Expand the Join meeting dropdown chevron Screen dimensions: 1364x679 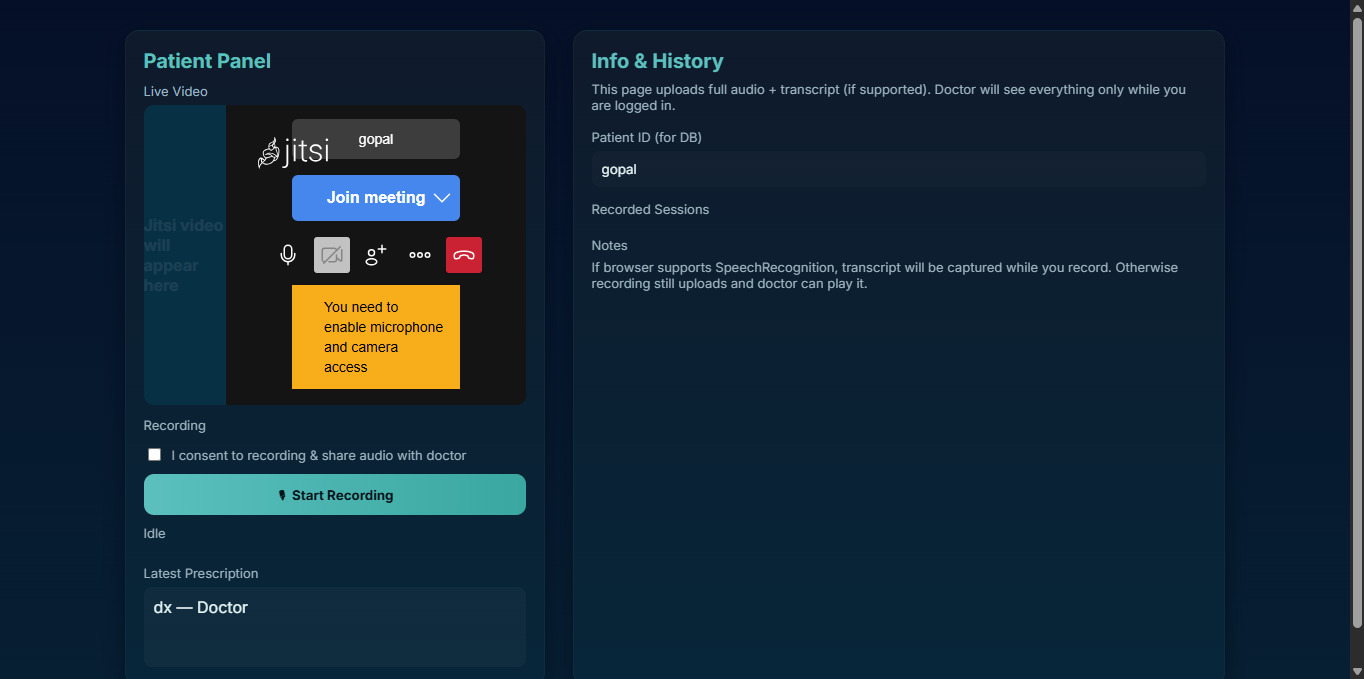[442, 198]
